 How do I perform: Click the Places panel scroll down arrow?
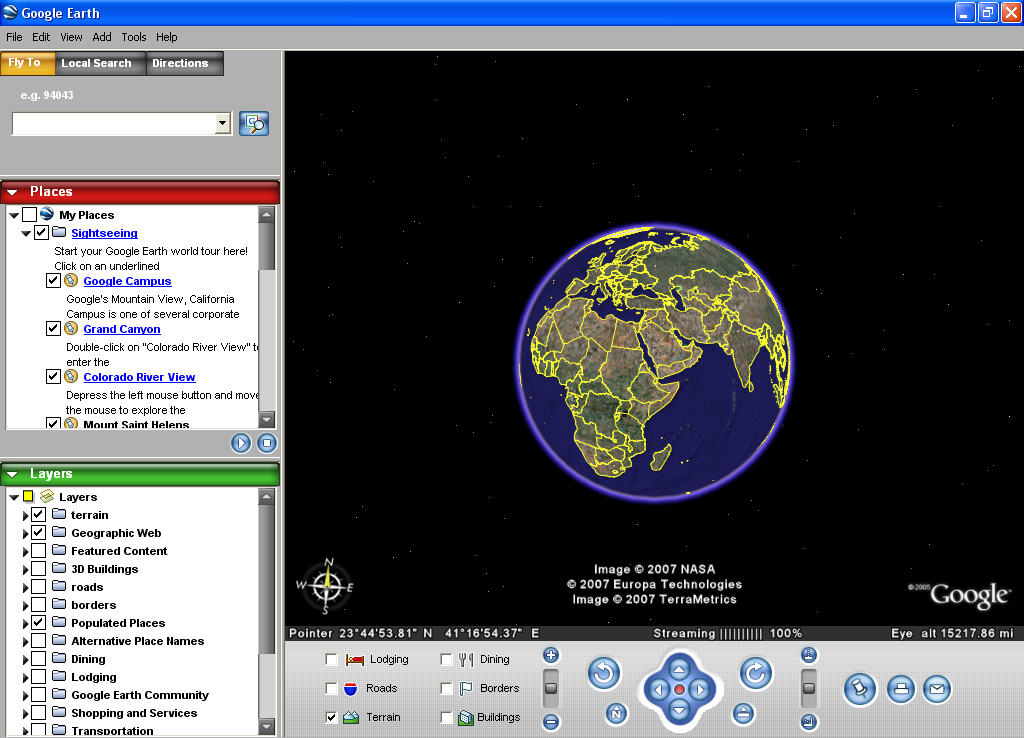coord(266,420)
